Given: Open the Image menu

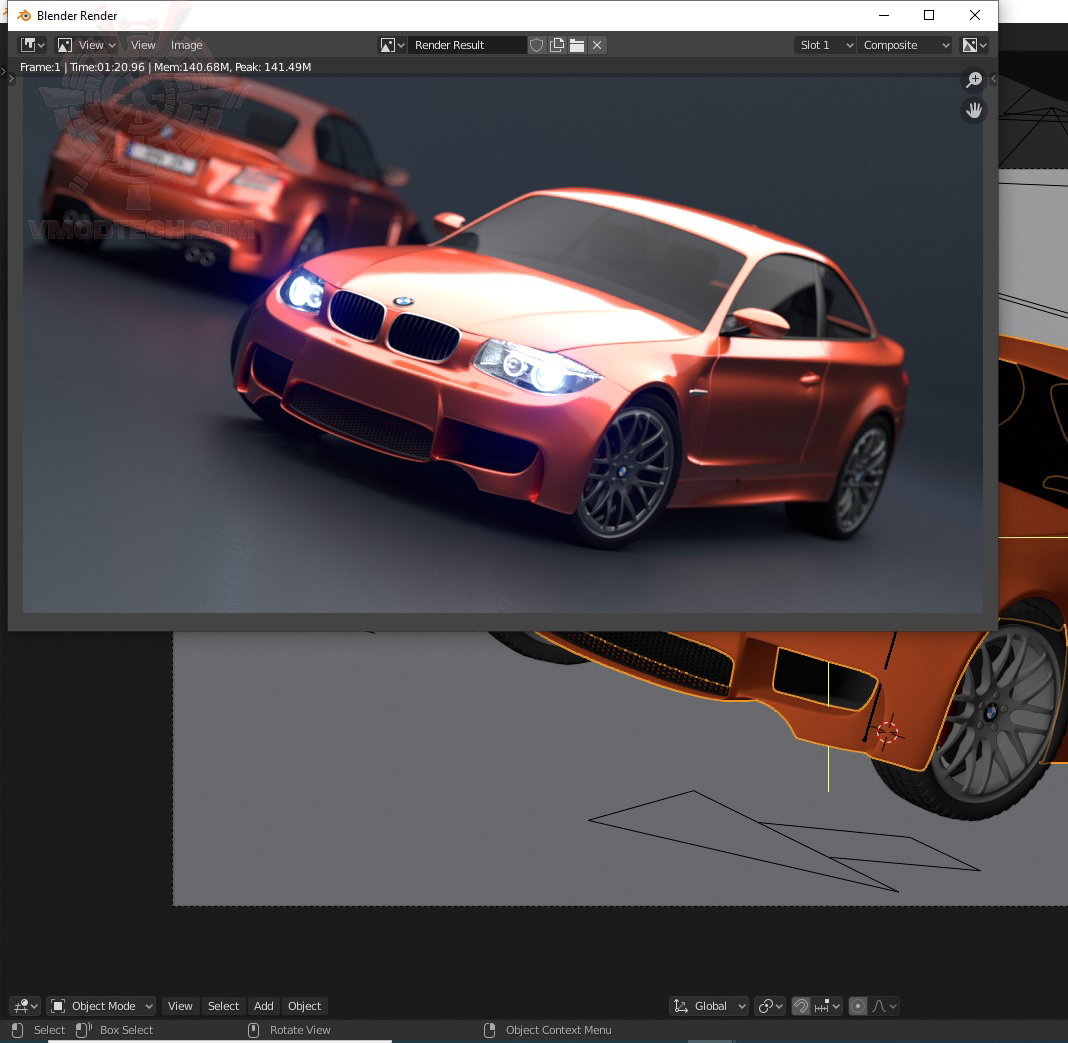Looking at the screenshot, I should click(x=187, y=45).
